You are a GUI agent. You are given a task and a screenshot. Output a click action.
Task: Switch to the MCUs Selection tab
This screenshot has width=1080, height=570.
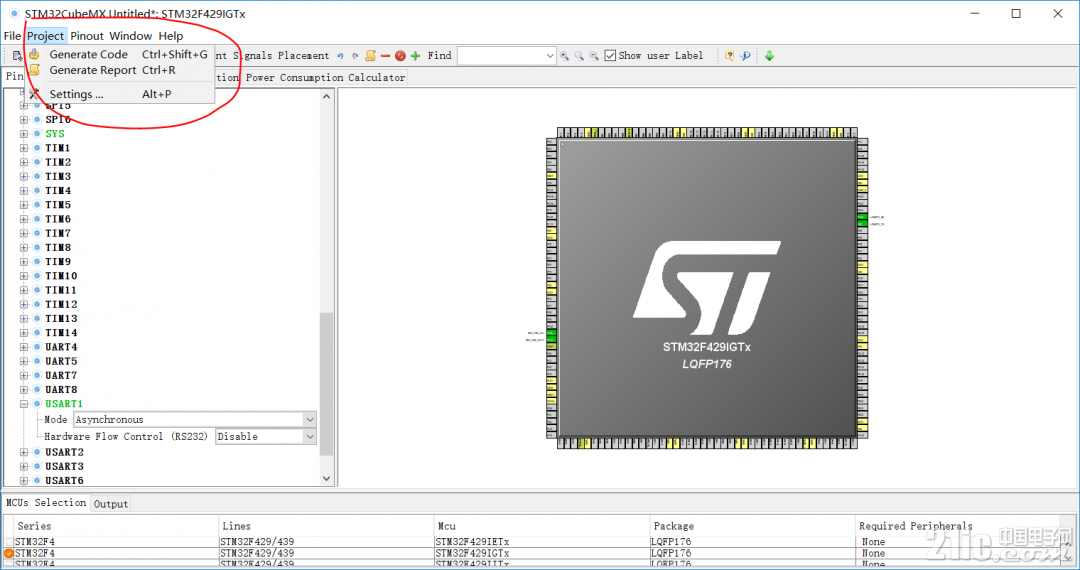pos(46,503)
